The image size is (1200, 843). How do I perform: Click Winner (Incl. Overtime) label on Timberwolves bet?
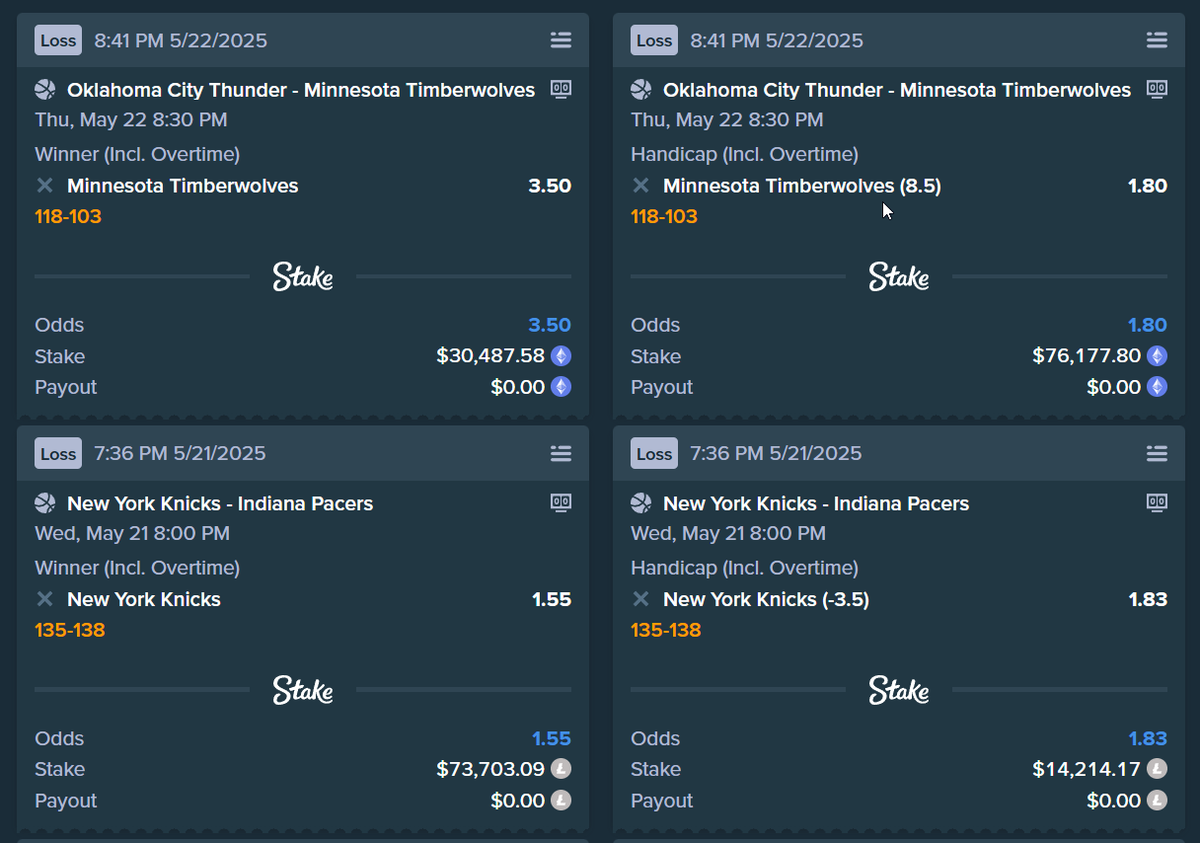point(137,154)
